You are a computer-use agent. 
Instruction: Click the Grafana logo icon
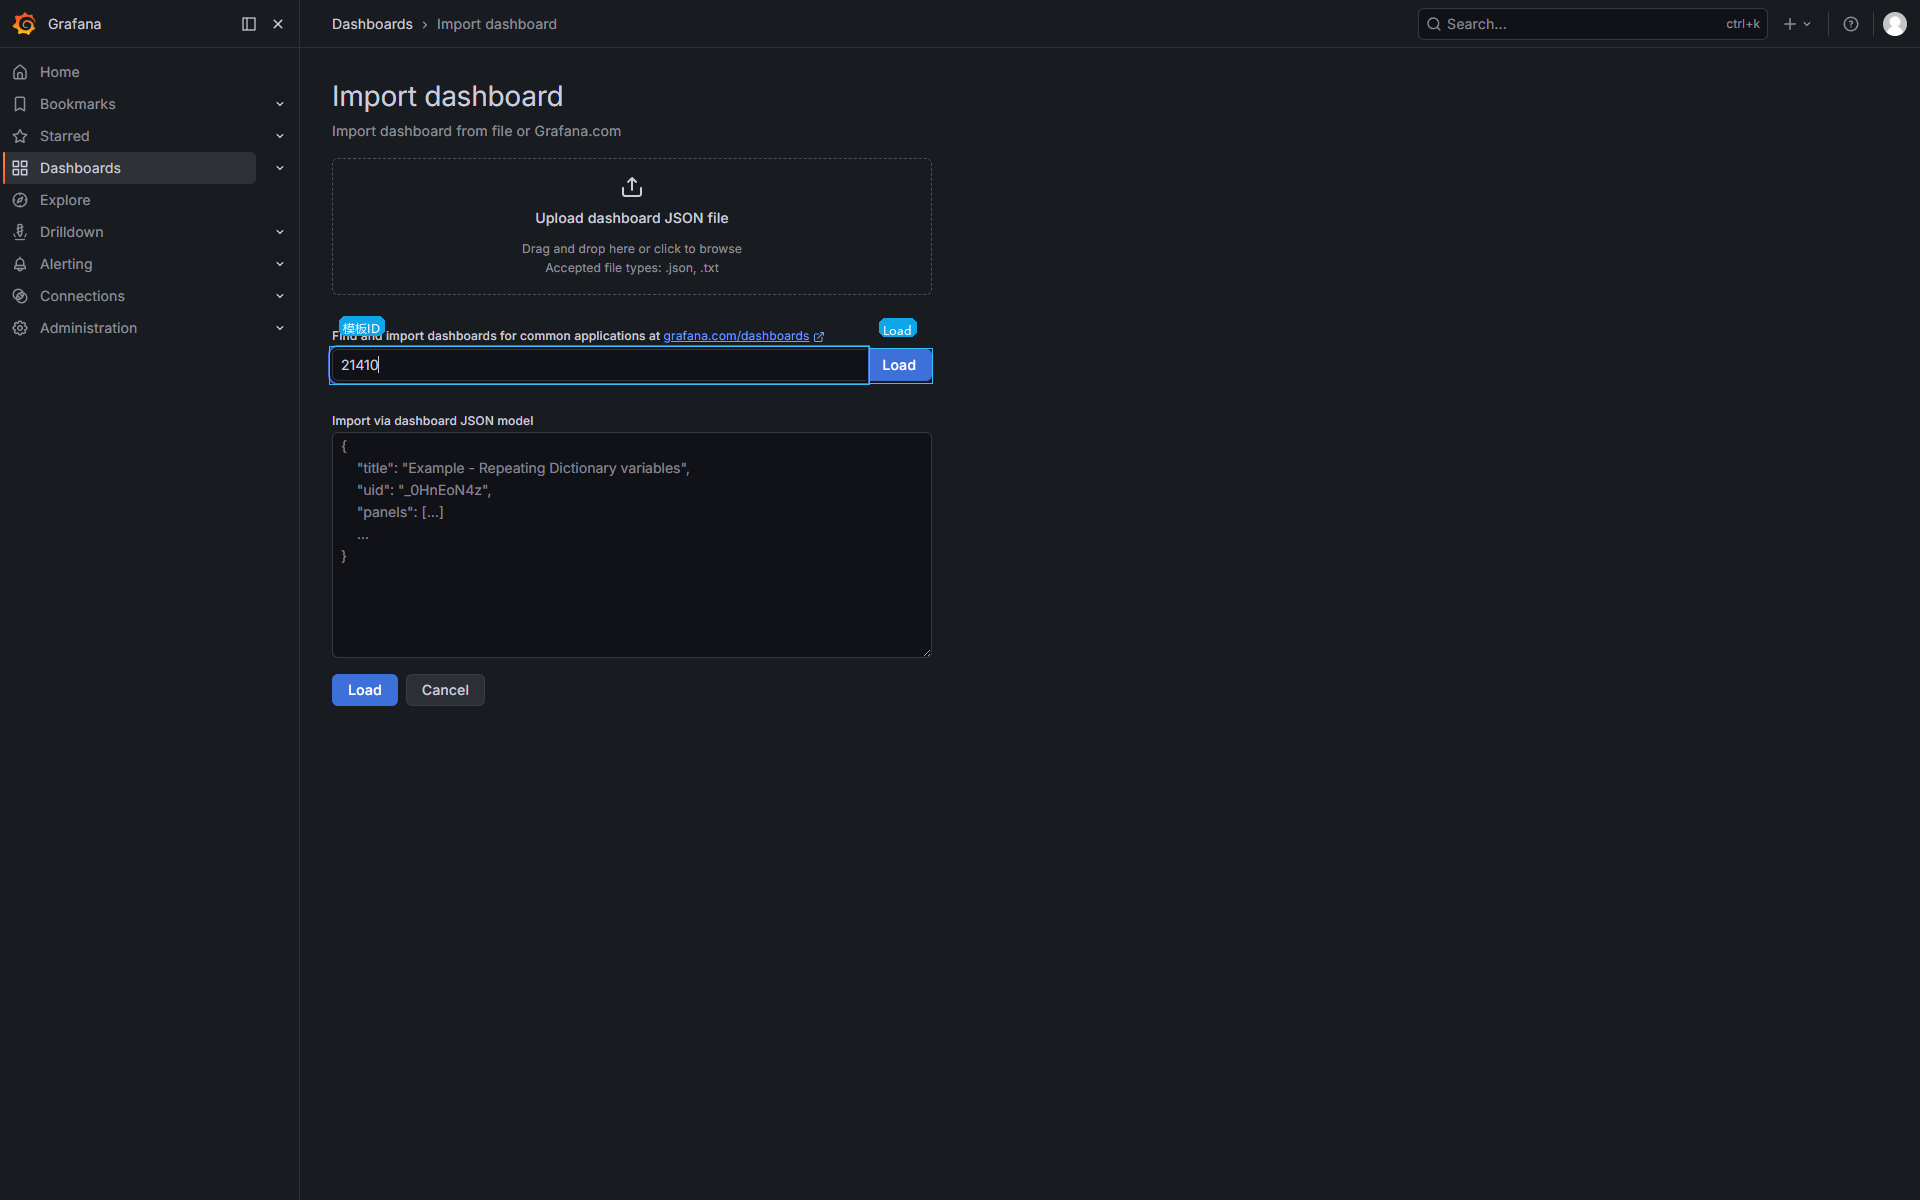[x=25, y=24]
